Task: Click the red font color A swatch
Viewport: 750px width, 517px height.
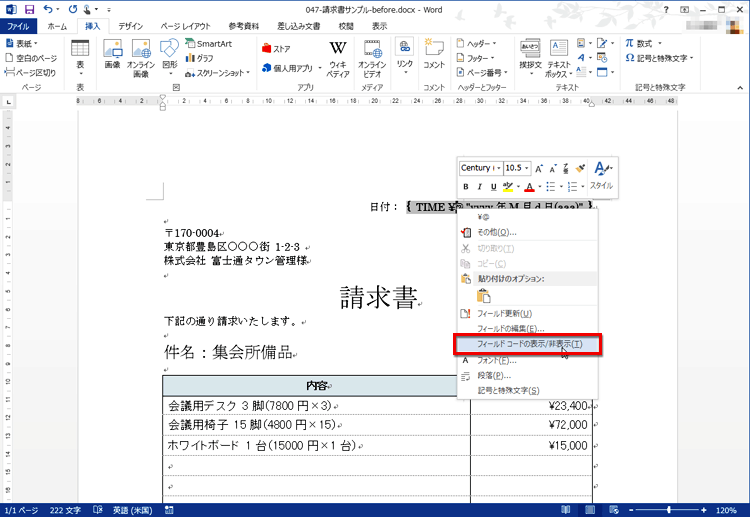Action: coord(529,187)
